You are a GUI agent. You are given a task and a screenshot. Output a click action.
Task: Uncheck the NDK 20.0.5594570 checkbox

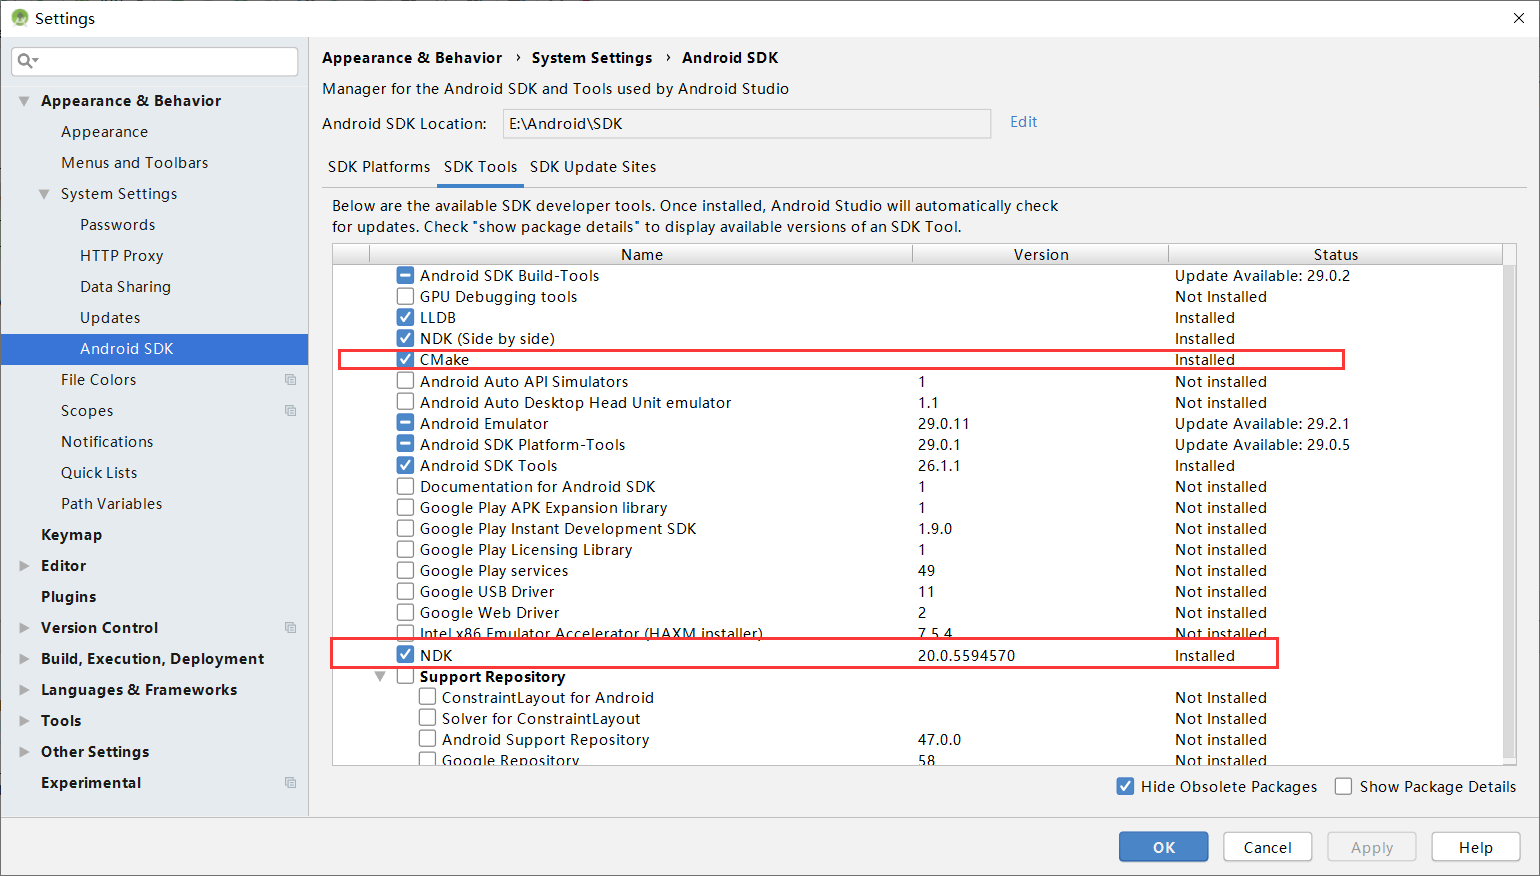click(x=405, y=655)
